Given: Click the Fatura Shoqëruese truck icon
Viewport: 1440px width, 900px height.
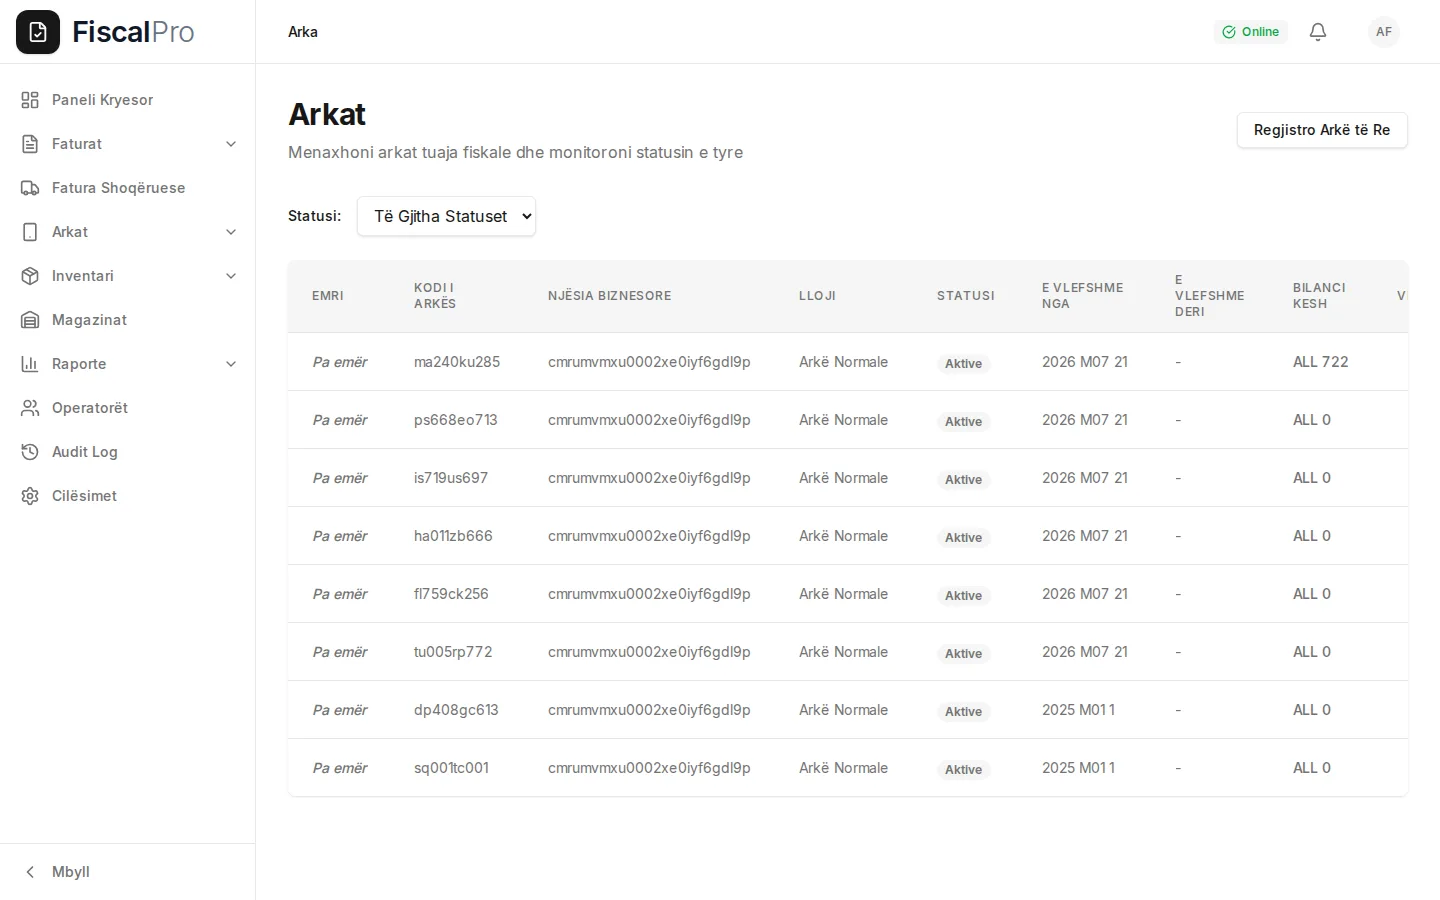Looking at the screenshot, I should point(30,188).
